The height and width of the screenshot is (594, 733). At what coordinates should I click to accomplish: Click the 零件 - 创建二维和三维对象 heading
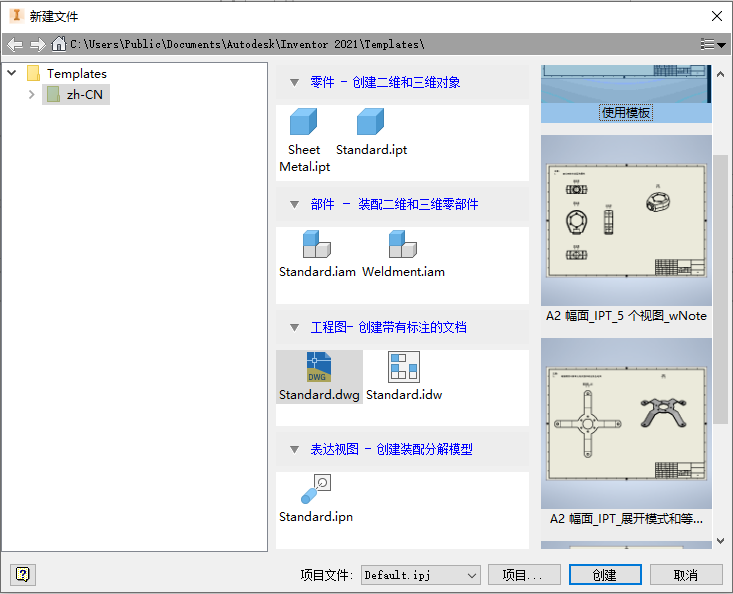tap(385, 82)
